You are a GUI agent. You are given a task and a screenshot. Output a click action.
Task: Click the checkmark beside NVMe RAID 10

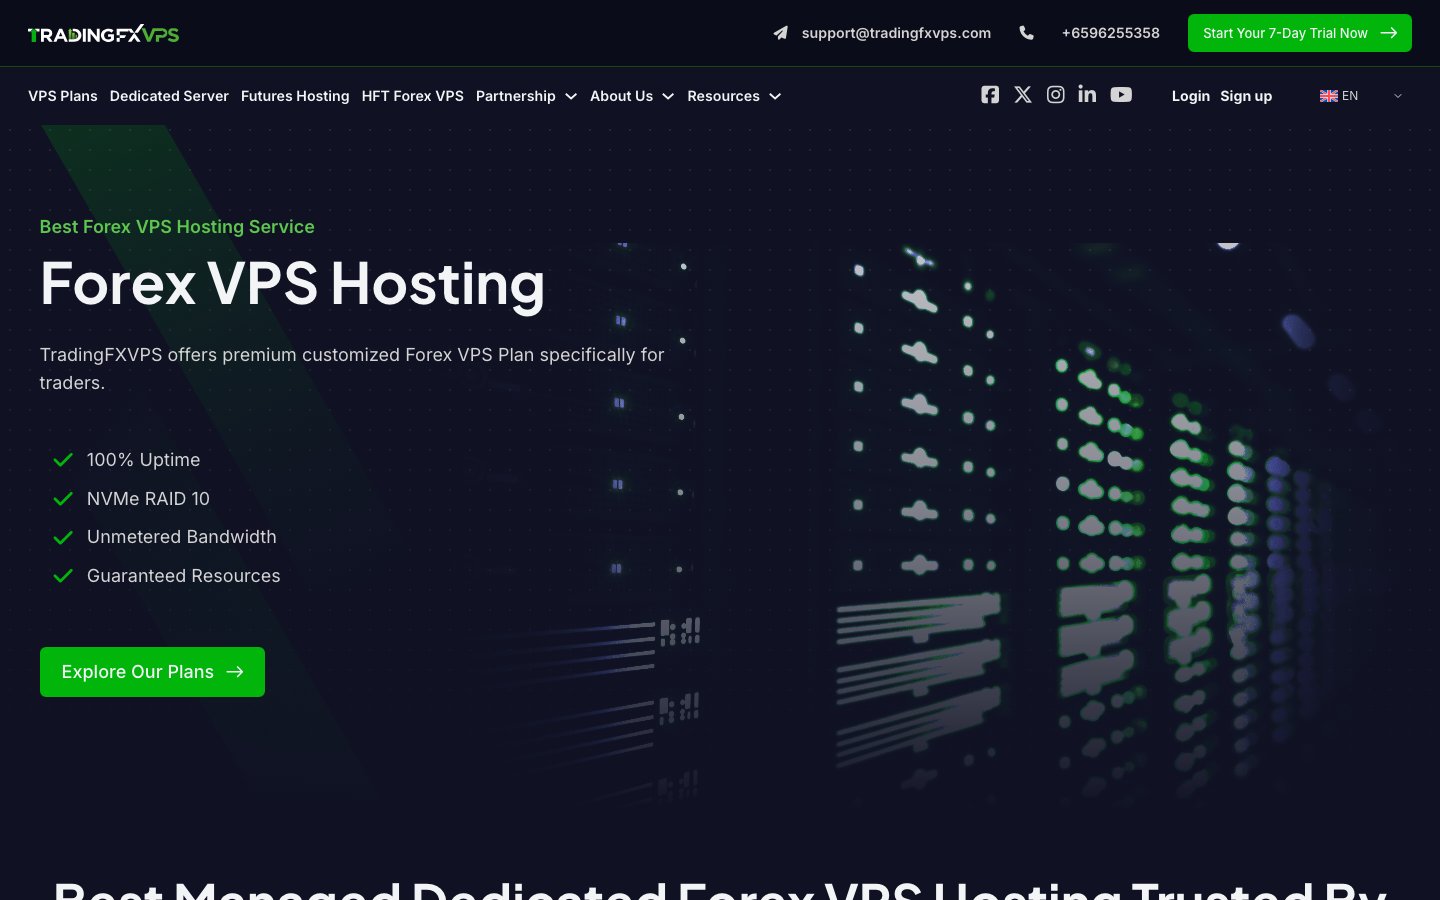pyautogui.click(x=63, y=499)
